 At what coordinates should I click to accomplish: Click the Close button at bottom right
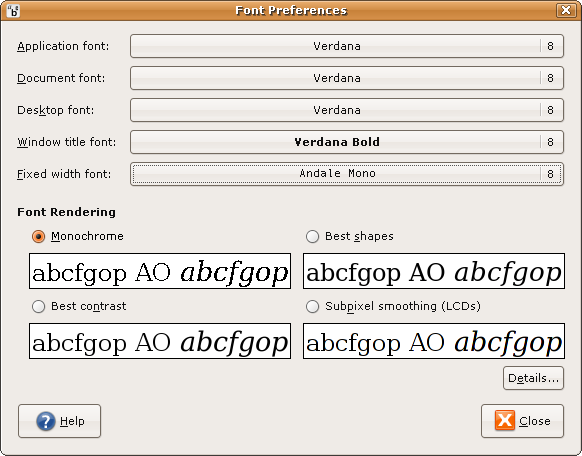pyautogui.click(x=522, y=421)
